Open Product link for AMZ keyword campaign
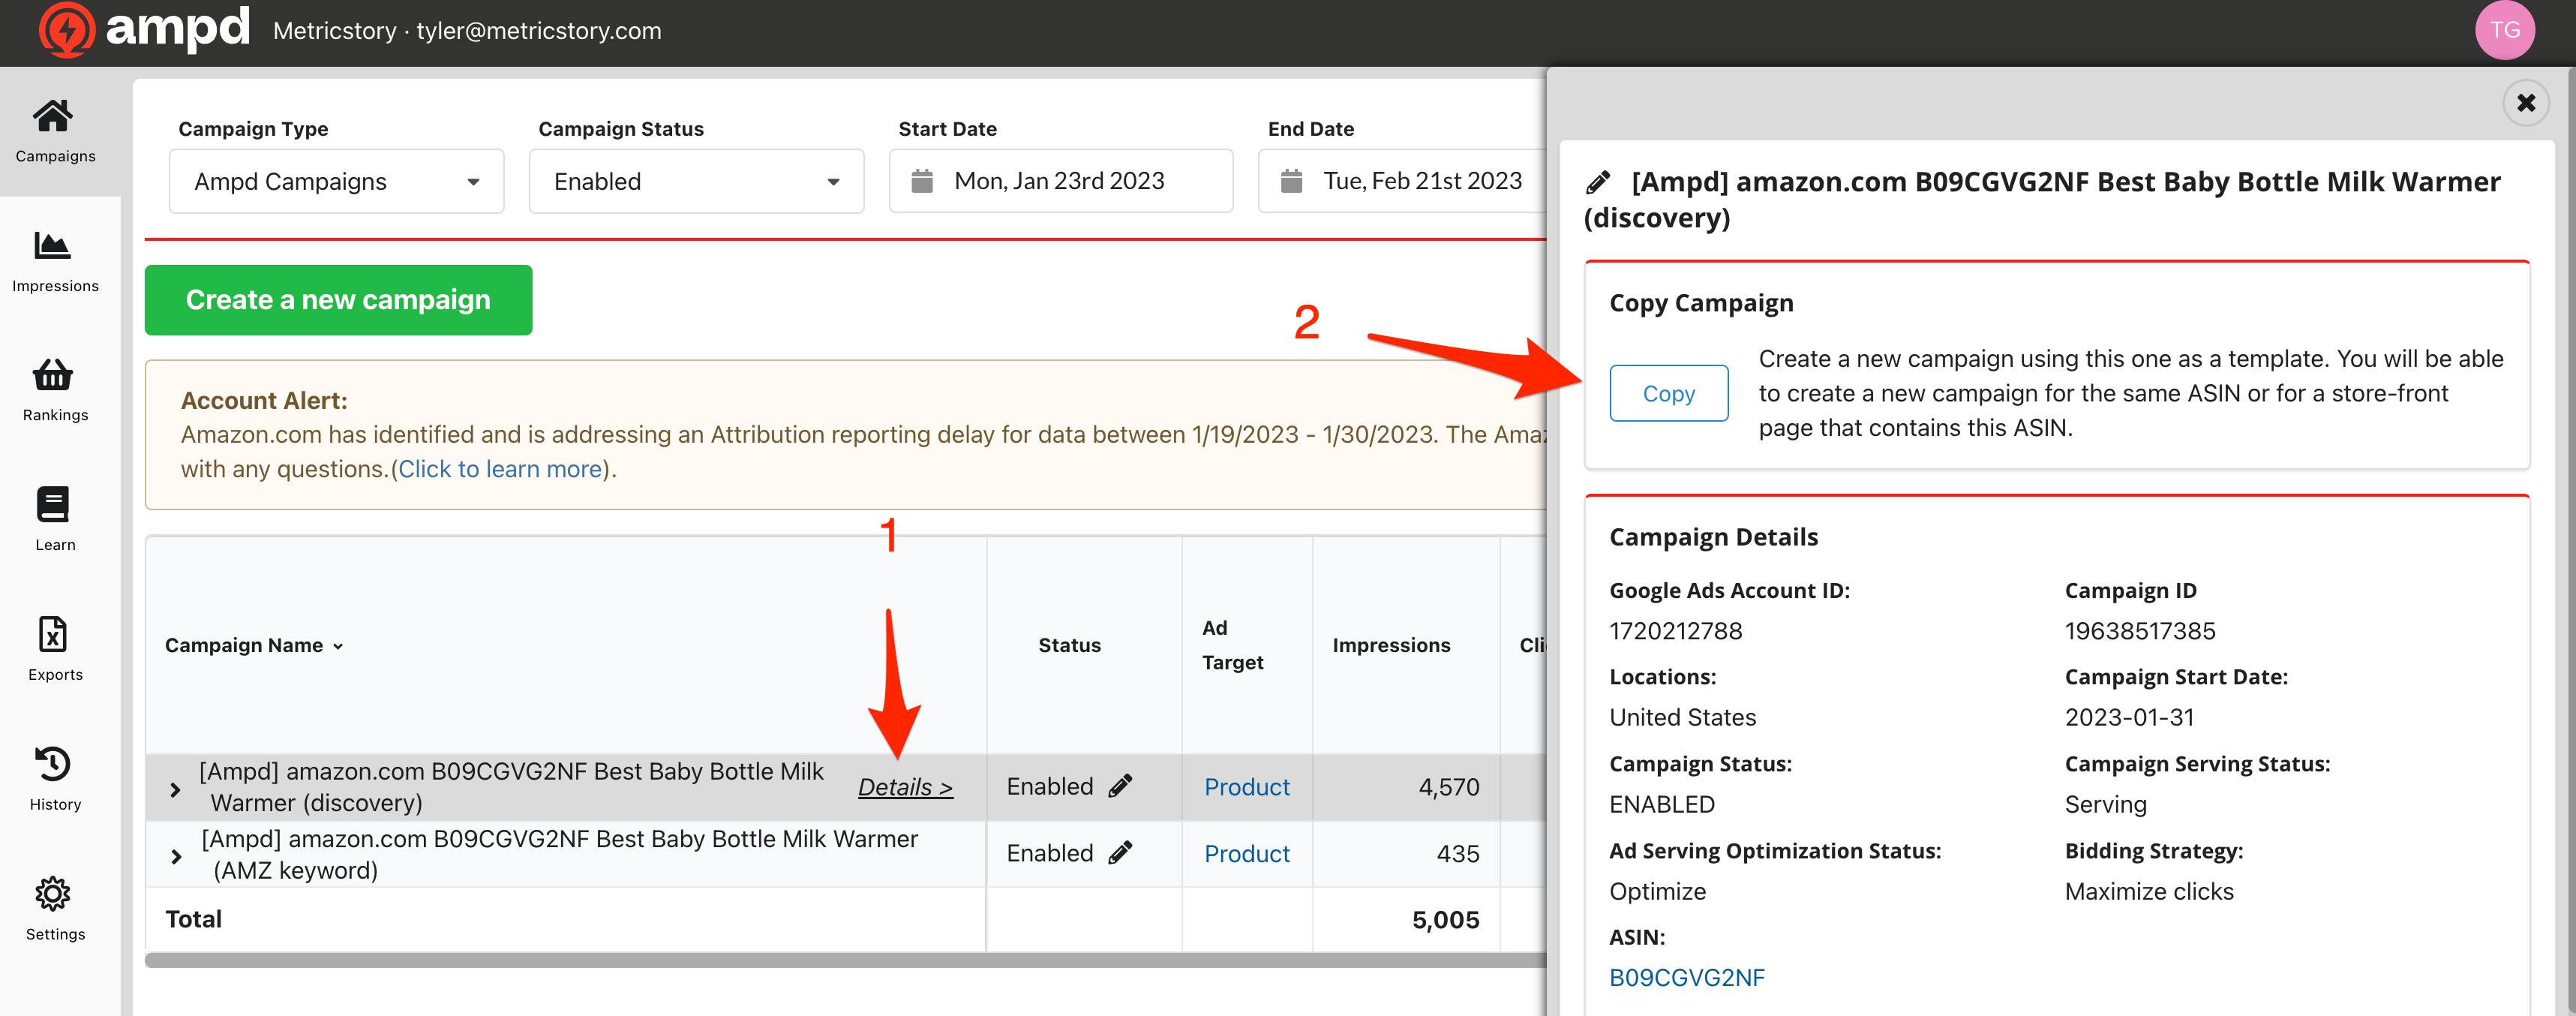Viewport: 2576px width, 1016px height. click(1246, 854)
